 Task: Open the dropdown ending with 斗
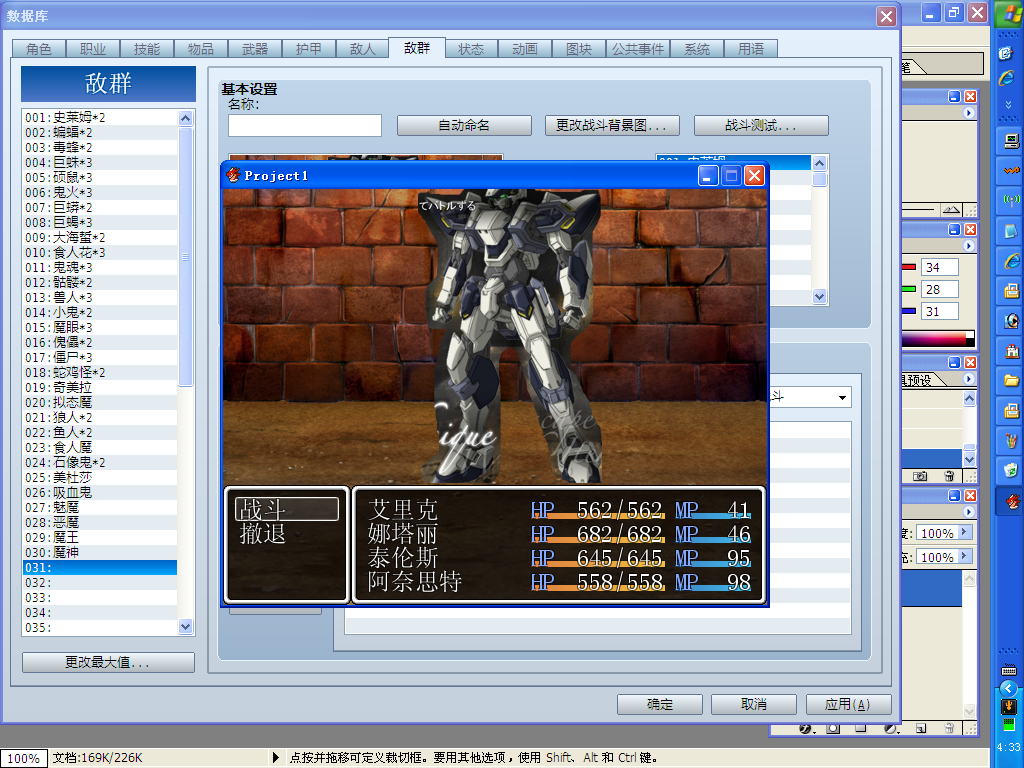tap(810, 397)
